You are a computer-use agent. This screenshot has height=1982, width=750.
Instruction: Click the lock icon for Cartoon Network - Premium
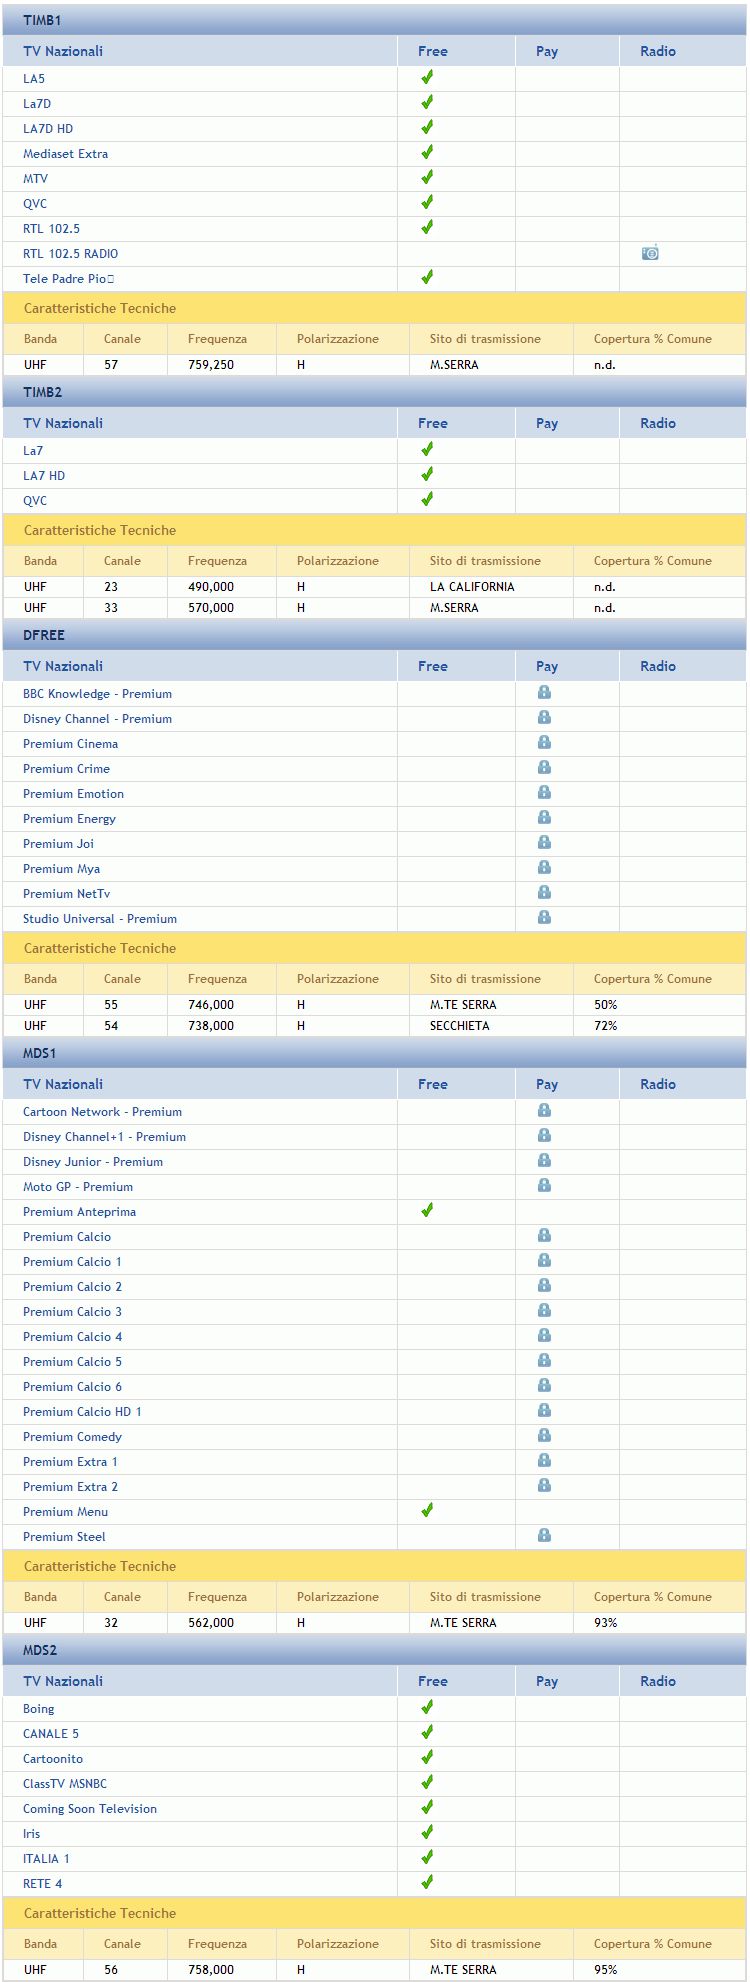544,1110
